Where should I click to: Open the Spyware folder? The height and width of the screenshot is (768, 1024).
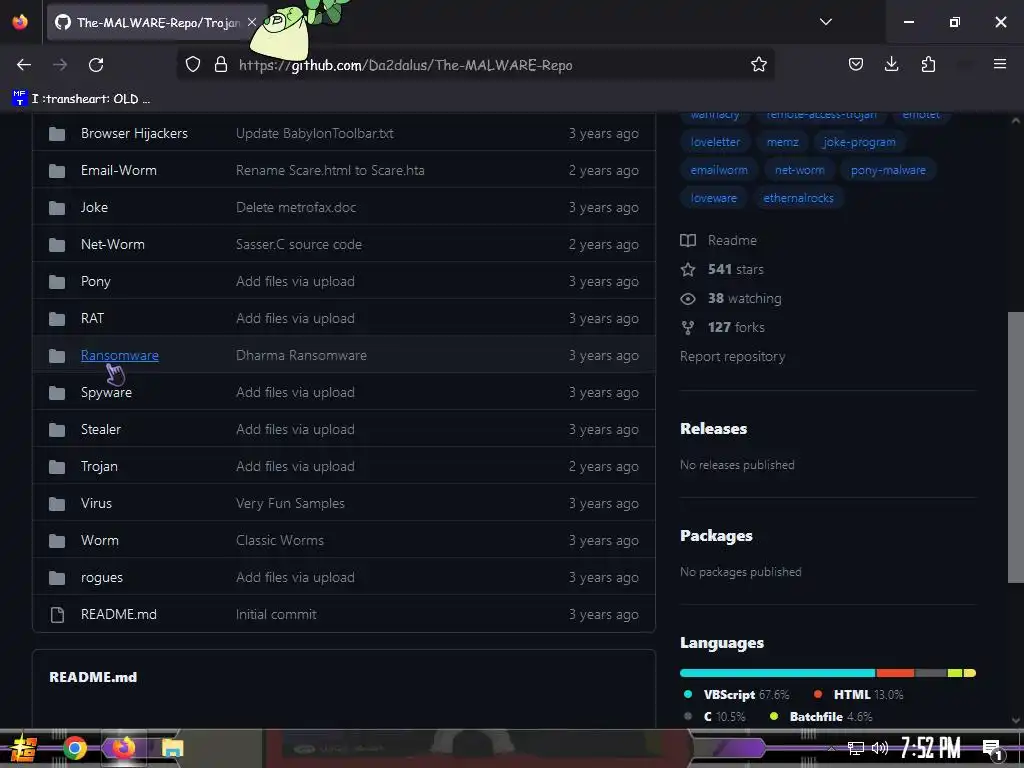(106, 392)
